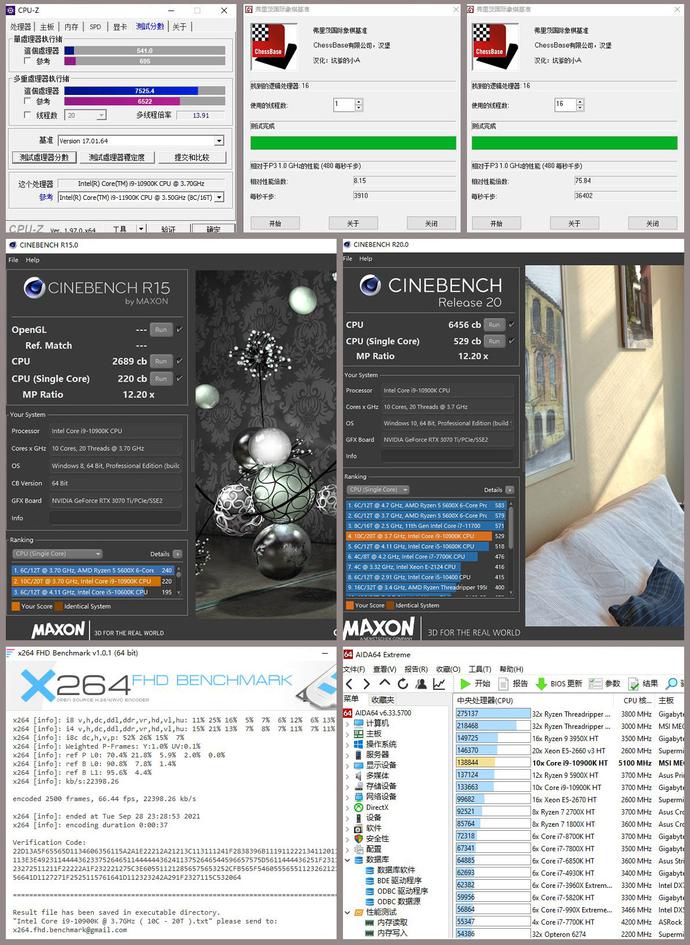Toggle OpenGL checkmark in Cinebench R15

pos(180,330)
